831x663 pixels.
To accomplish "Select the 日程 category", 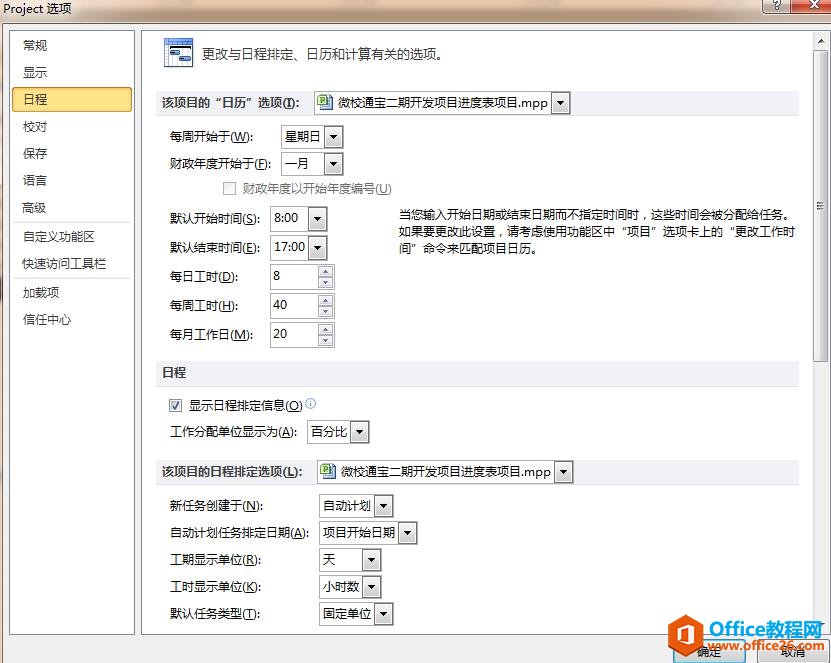I will tap(72, 100).
